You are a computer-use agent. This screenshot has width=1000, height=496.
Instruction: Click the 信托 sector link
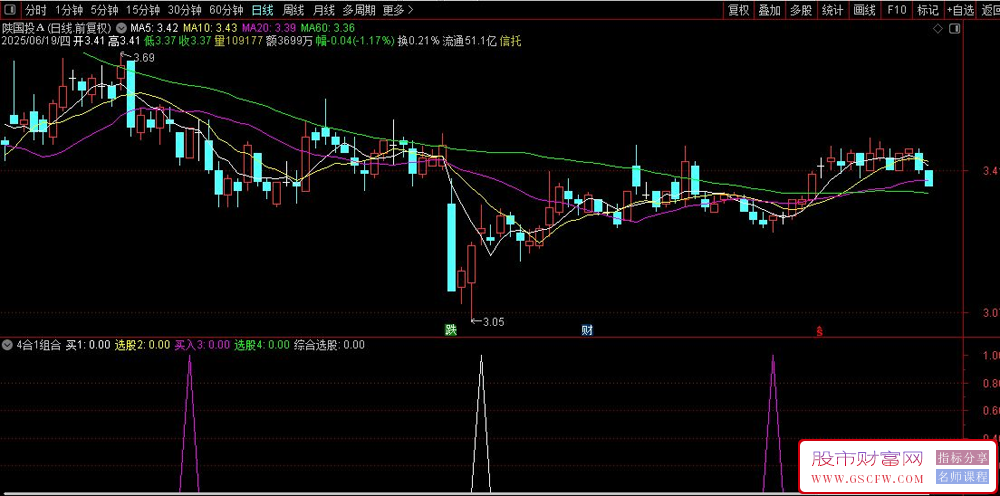511,41
